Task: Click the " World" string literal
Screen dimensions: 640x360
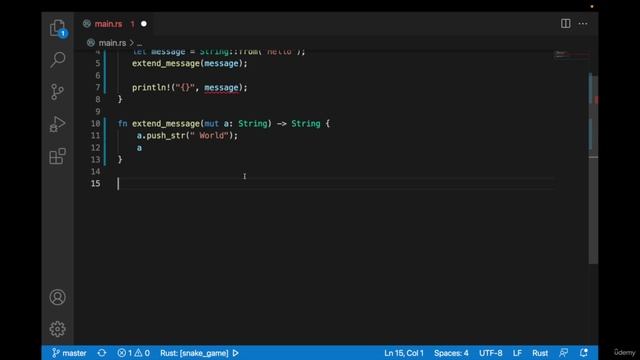Action: pos(209,136)
